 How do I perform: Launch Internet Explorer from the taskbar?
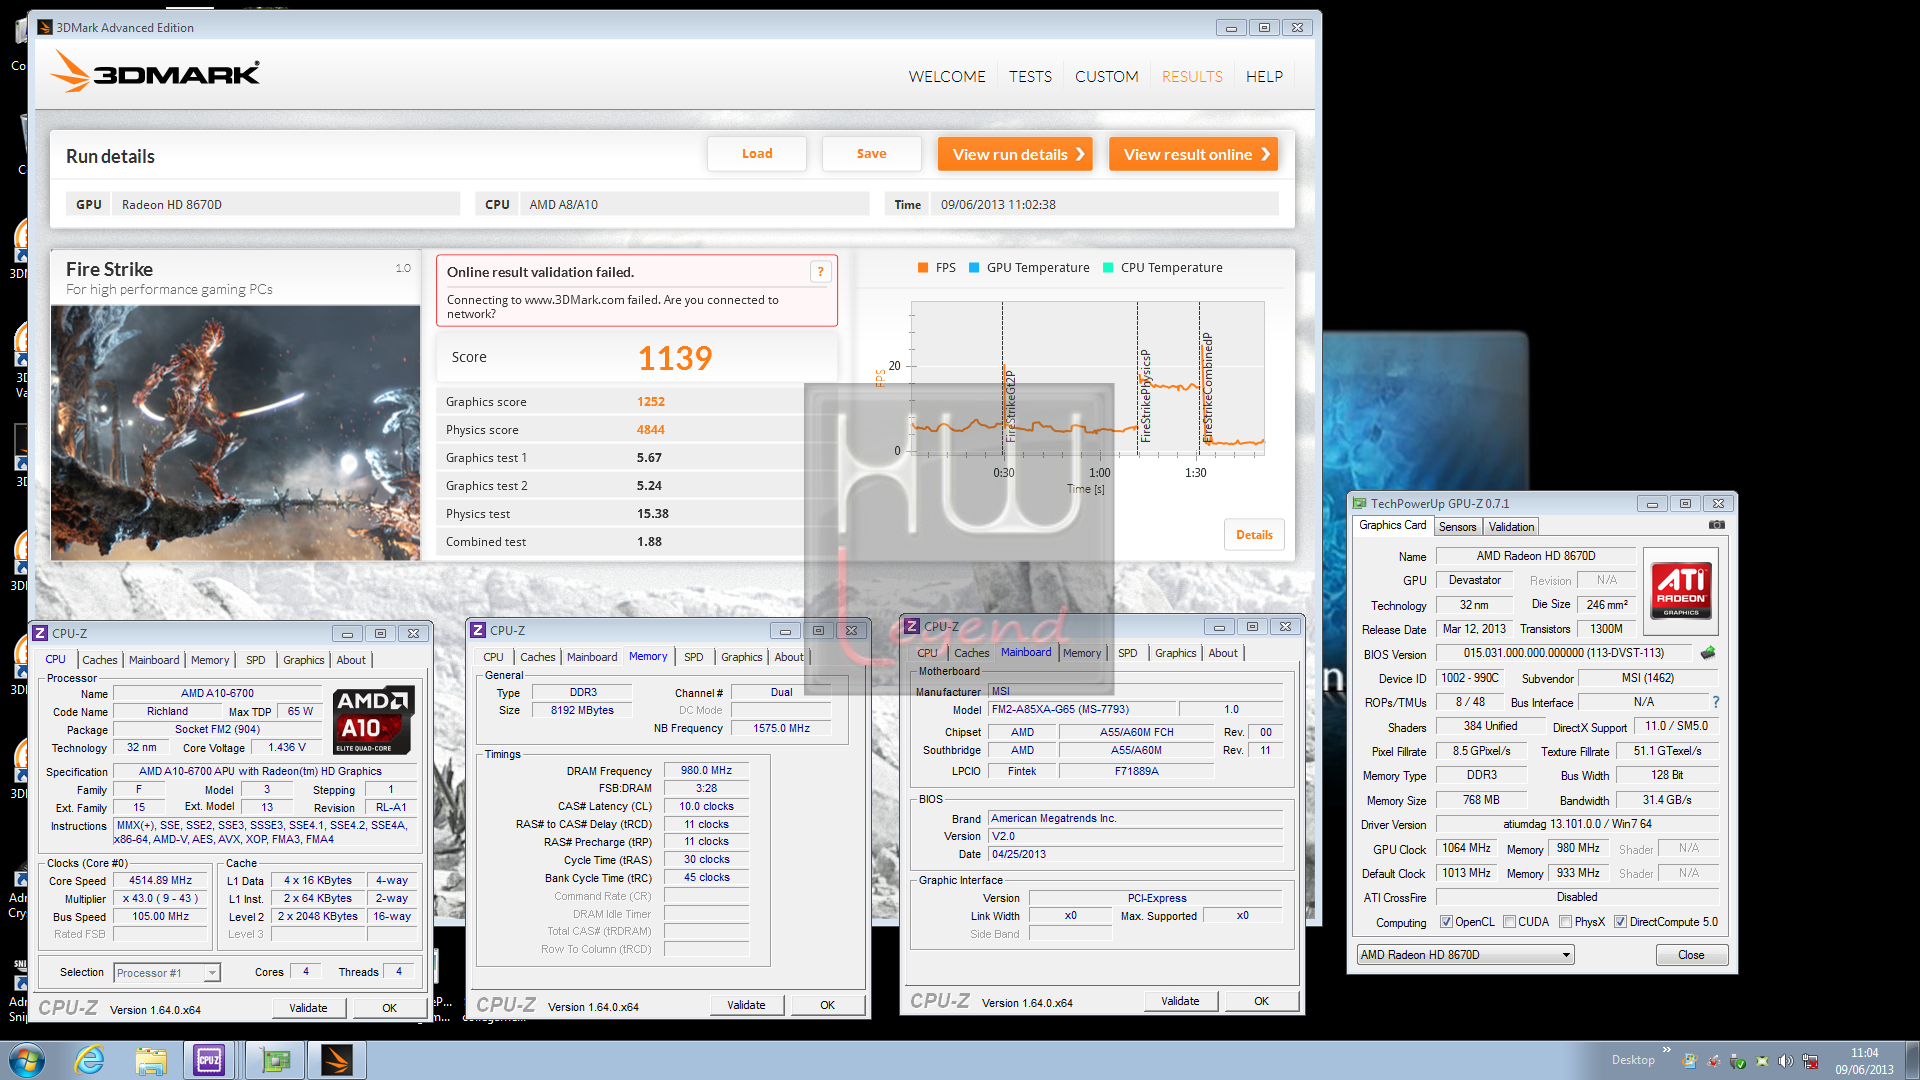click(90, 1060)
